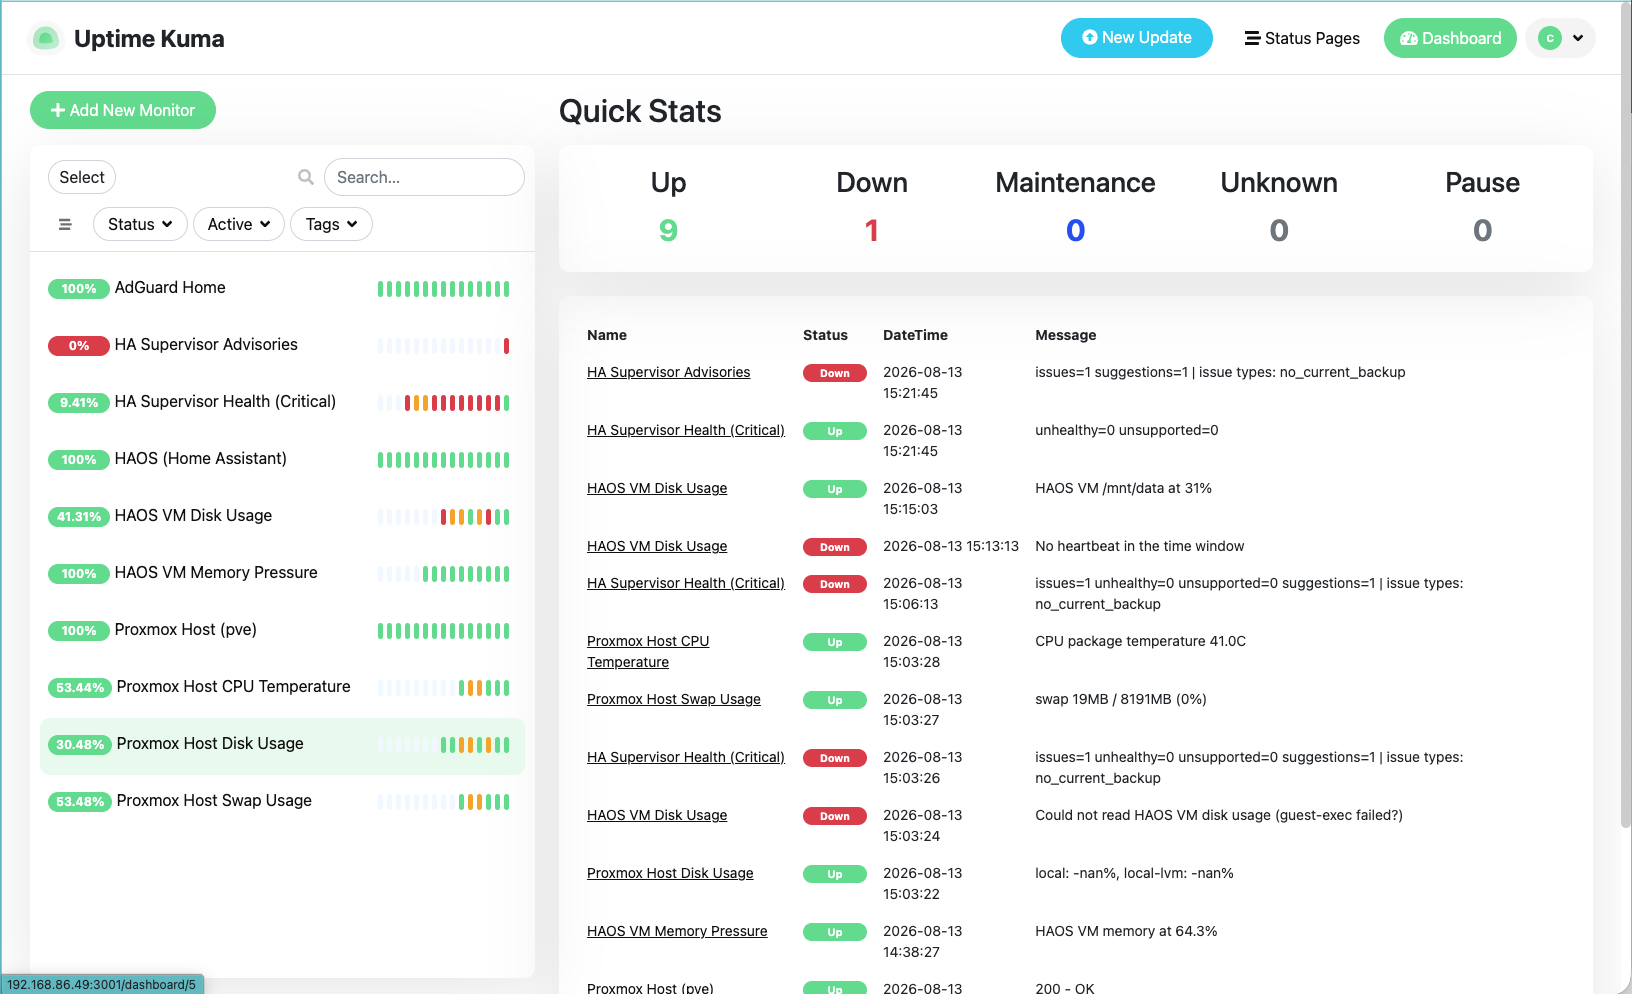Open Status Pages
The height and width of the screenshot is (994, 1632).
click(1302, 38)
